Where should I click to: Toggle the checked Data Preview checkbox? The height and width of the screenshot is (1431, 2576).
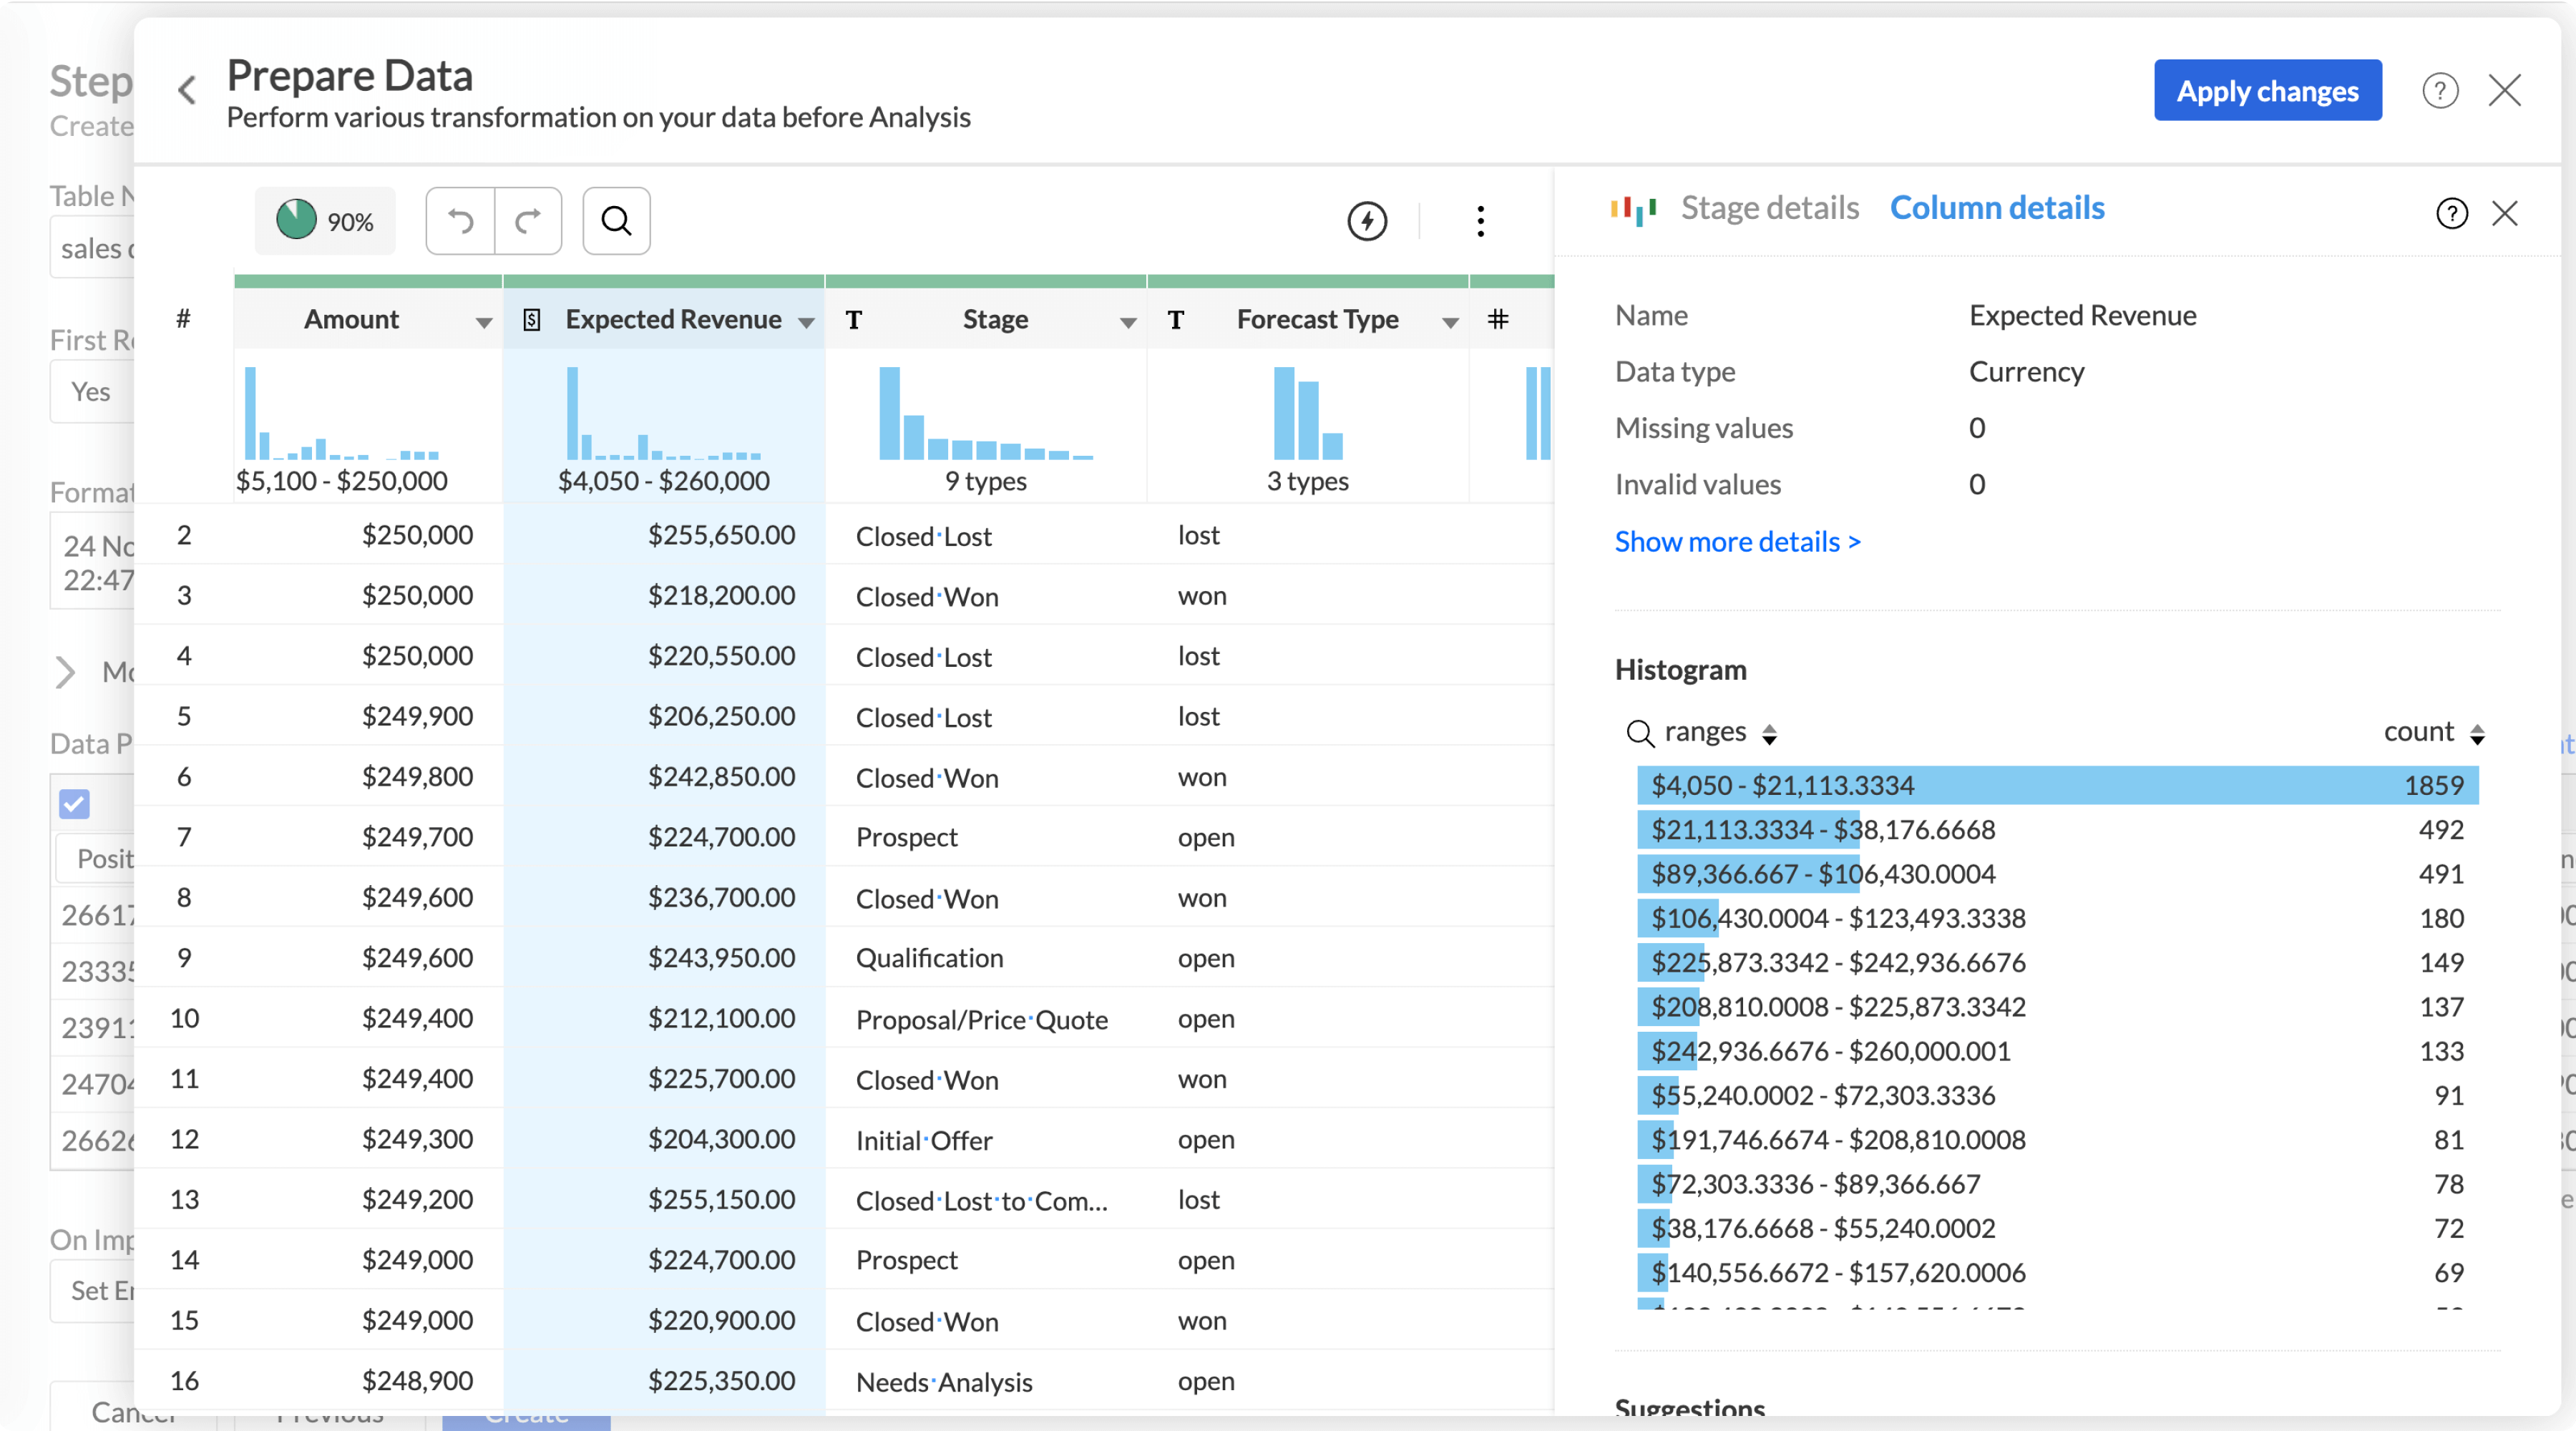coord(75,804)
